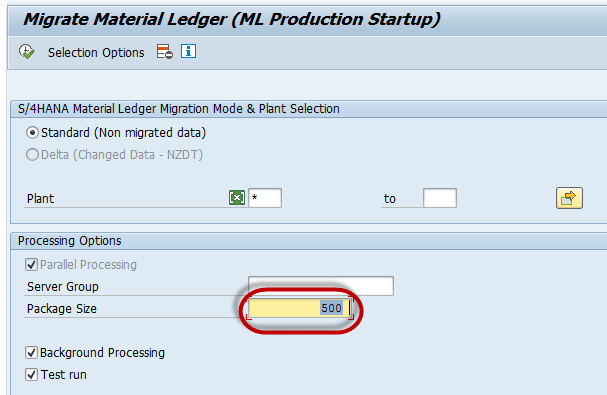
Task: Click the Package Size field showing 500
Action: click(300, 309)
